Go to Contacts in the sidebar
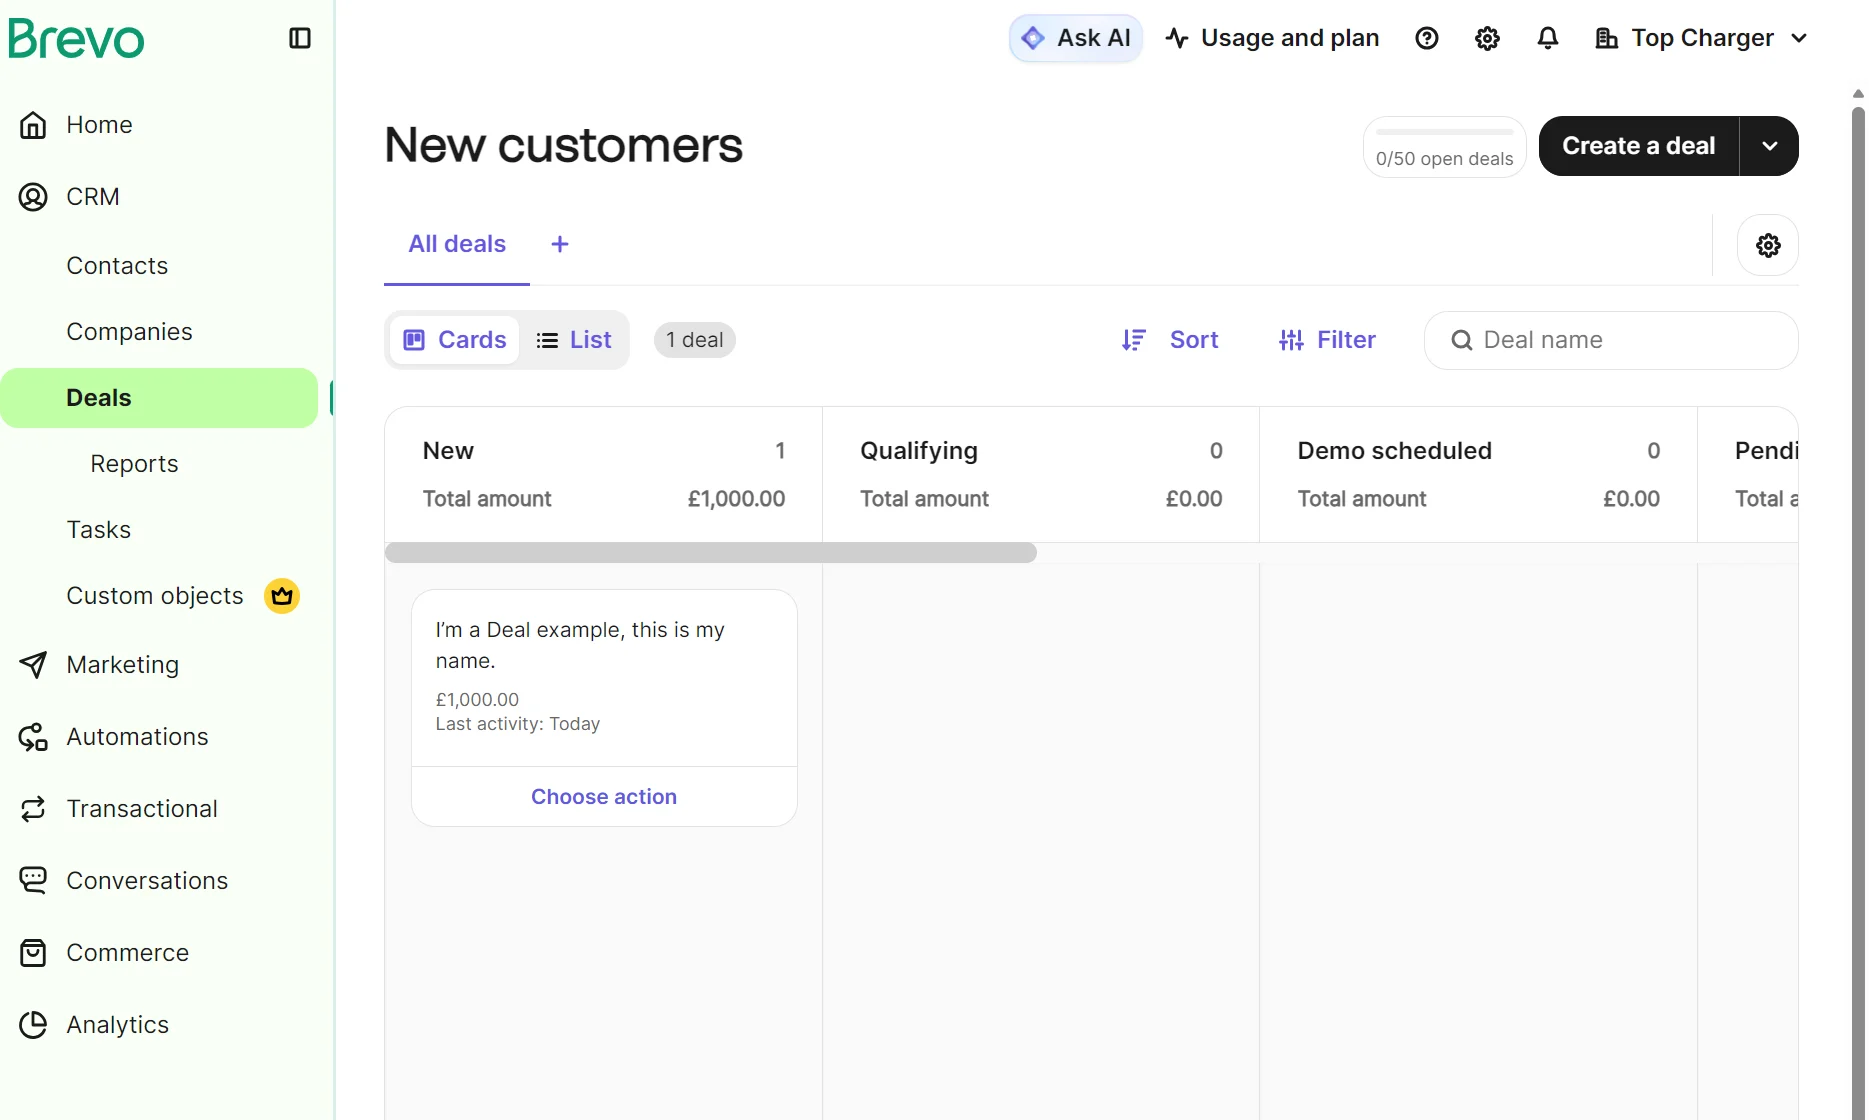The image size is (1869, 1120). 117,266
